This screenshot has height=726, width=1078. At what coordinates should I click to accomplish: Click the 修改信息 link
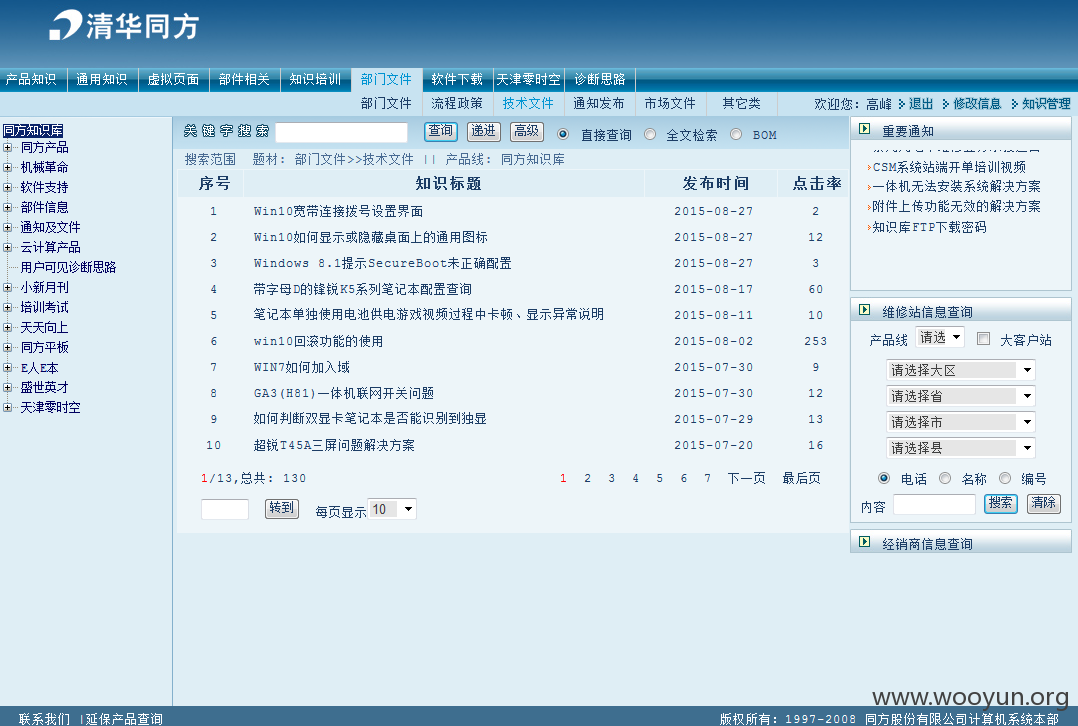point(977,104)
